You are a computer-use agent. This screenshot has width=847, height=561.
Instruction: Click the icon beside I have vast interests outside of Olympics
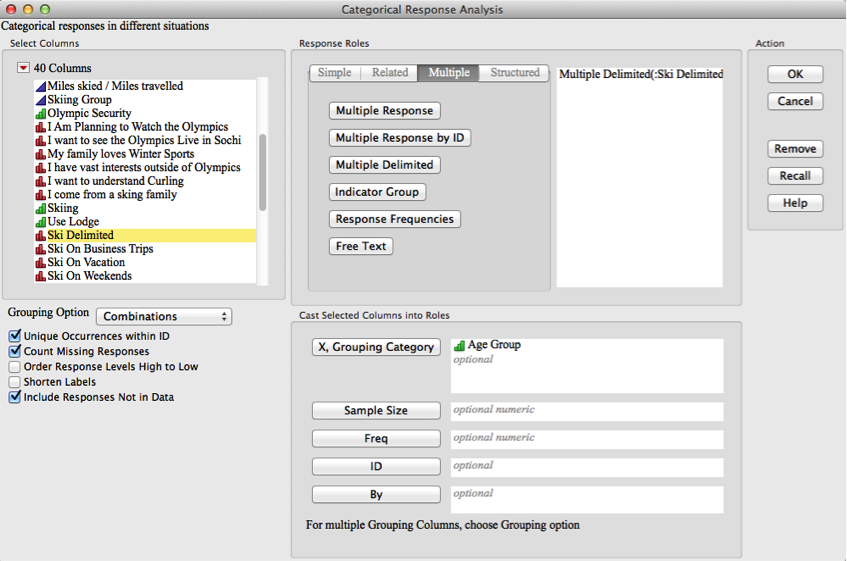coord(41,167)
